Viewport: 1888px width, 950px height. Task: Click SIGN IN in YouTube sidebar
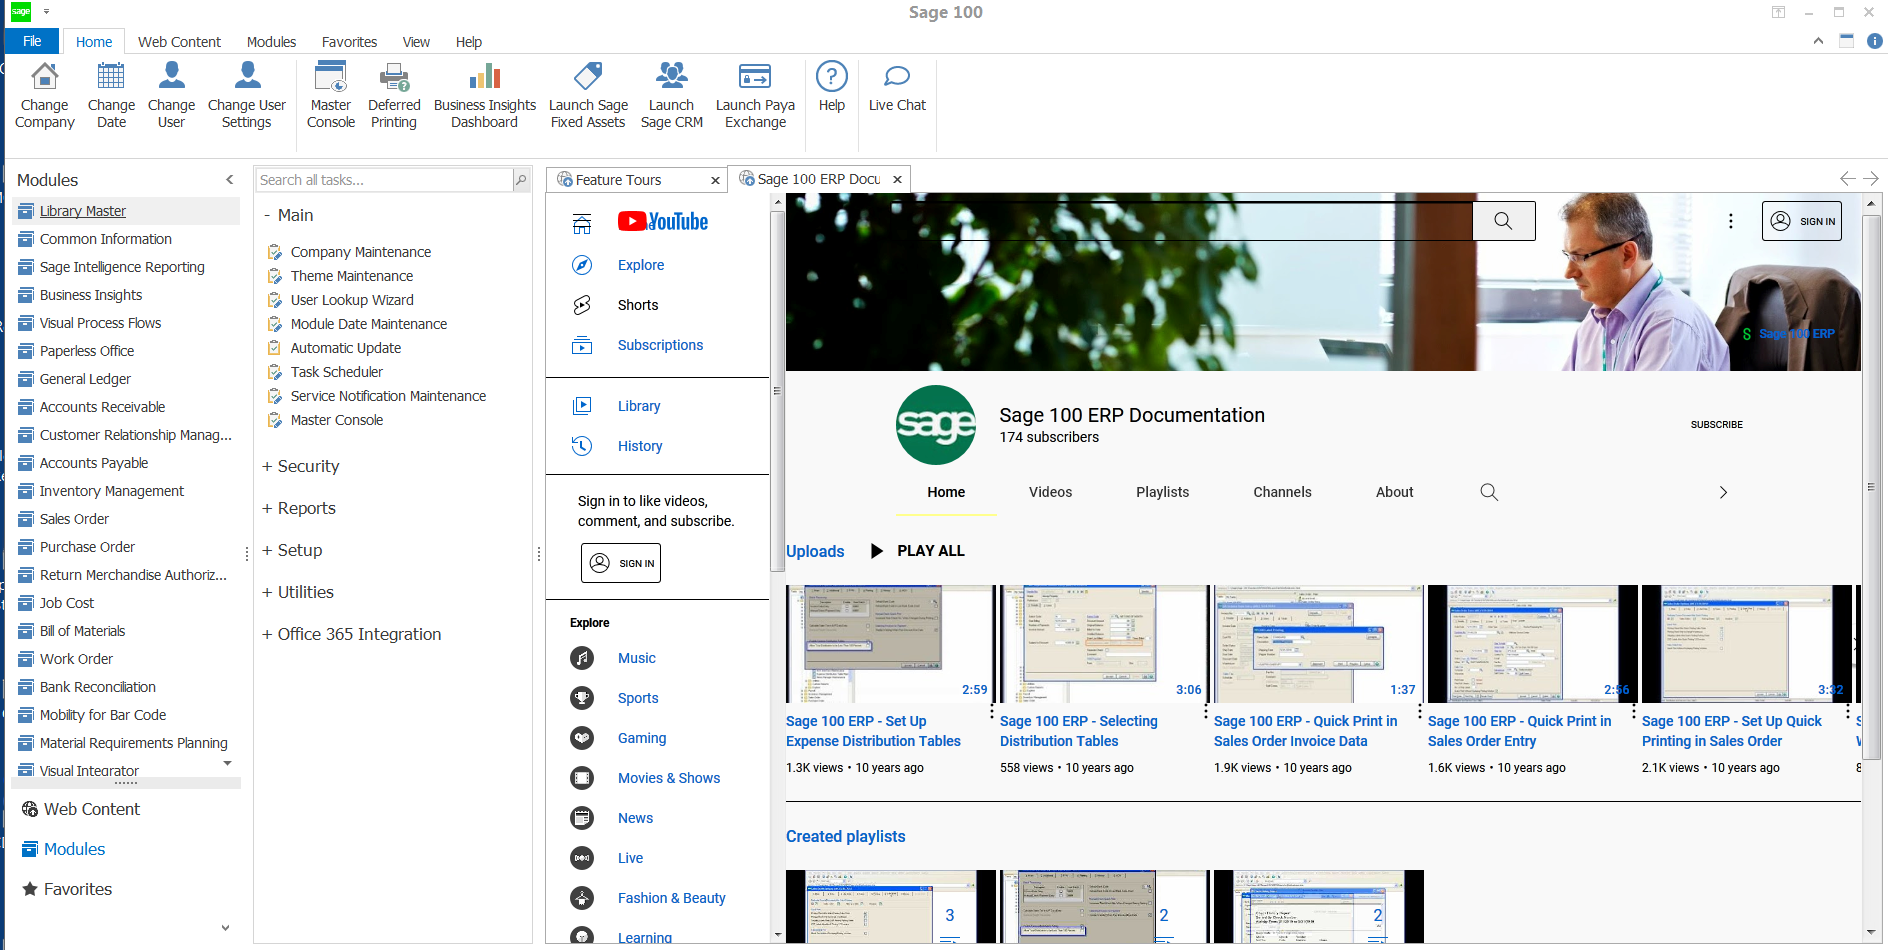coord(621,563)
